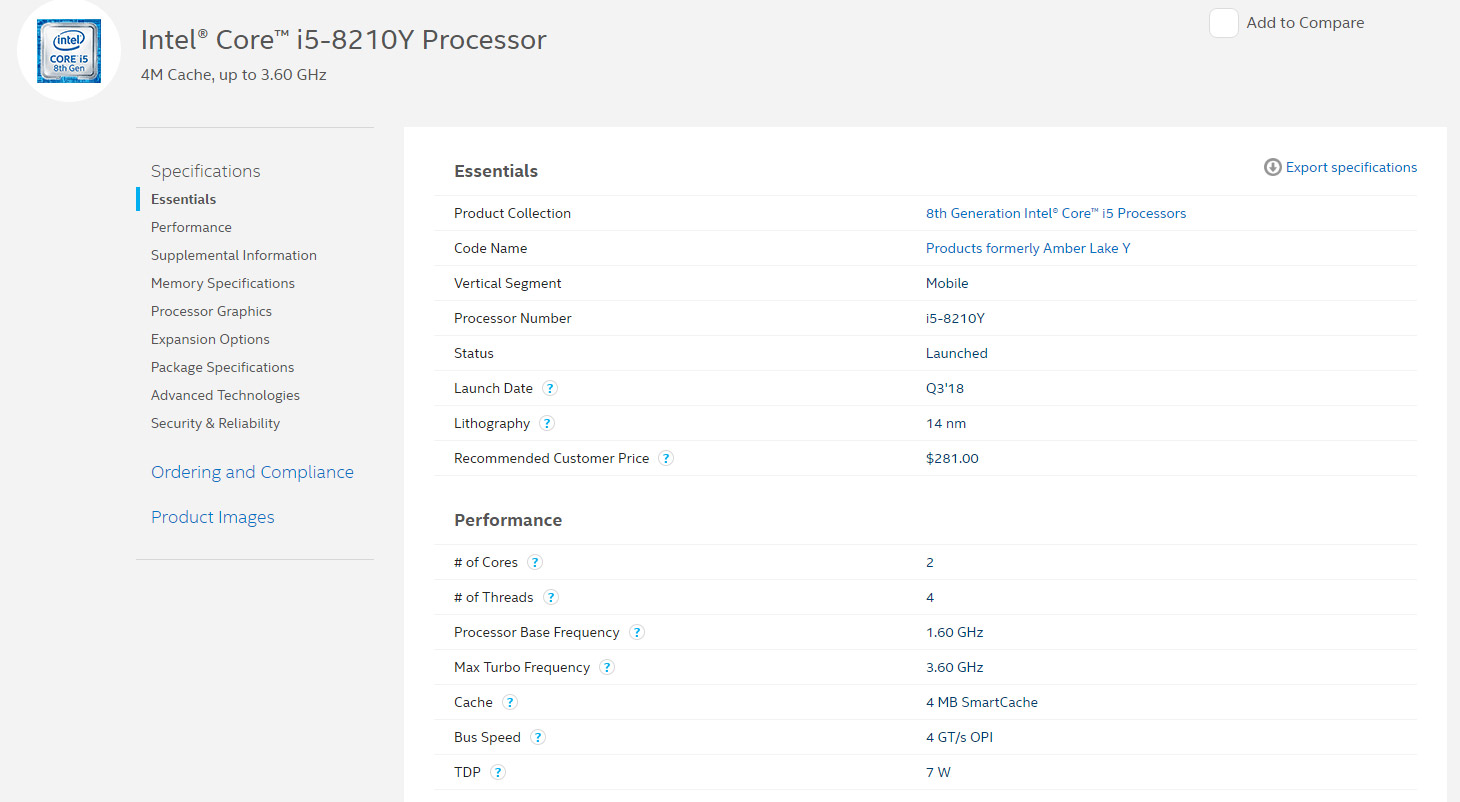Click the Mobile vertical segment value
Viewport: 1460px width, 802px height.
[x=947, y=283]
